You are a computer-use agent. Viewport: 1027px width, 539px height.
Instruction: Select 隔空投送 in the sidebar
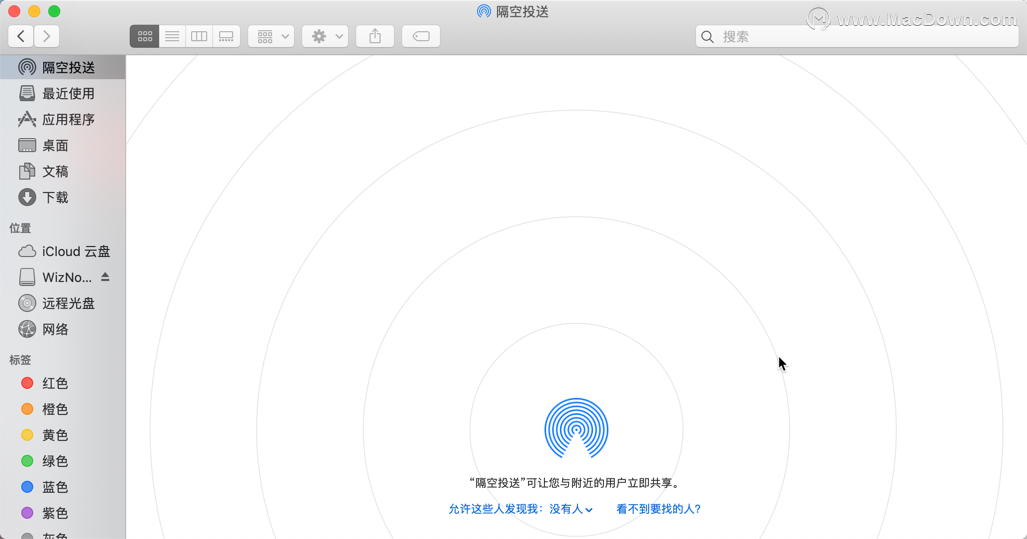[x=63, y=67]
